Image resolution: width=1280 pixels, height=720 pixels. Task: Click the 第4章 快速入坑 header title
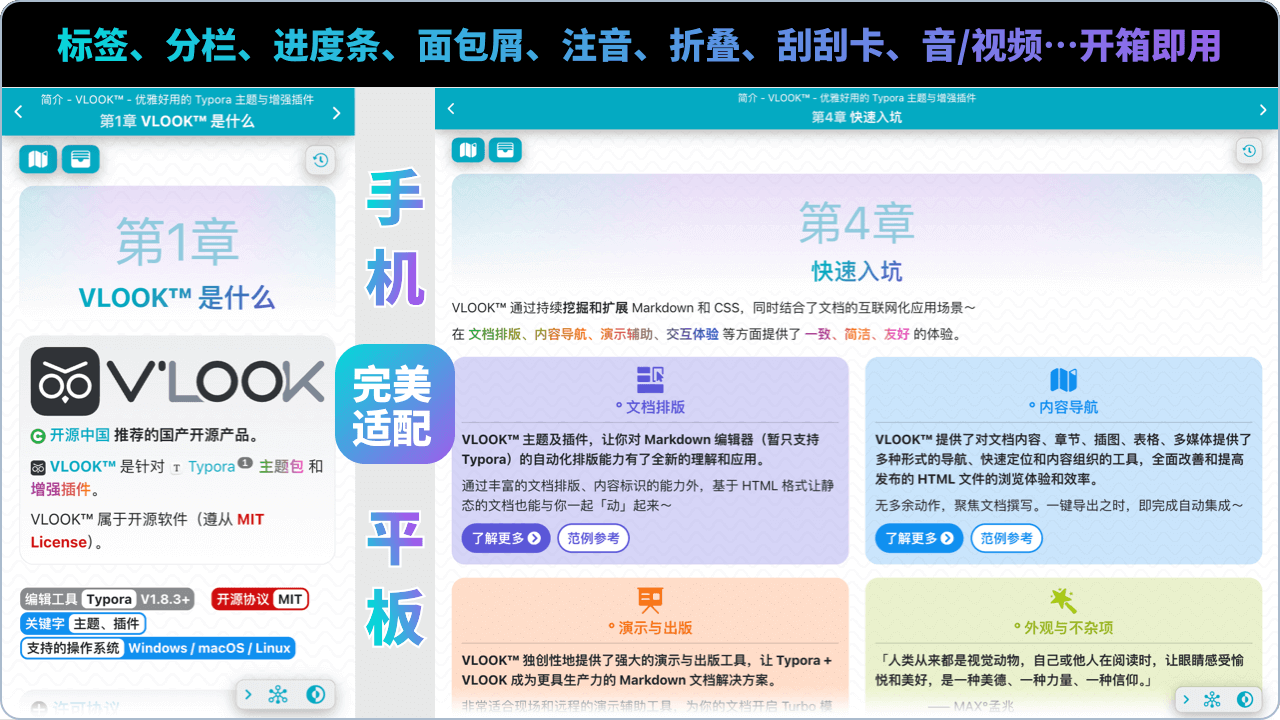pyautogui.click(x=857, y=117)
